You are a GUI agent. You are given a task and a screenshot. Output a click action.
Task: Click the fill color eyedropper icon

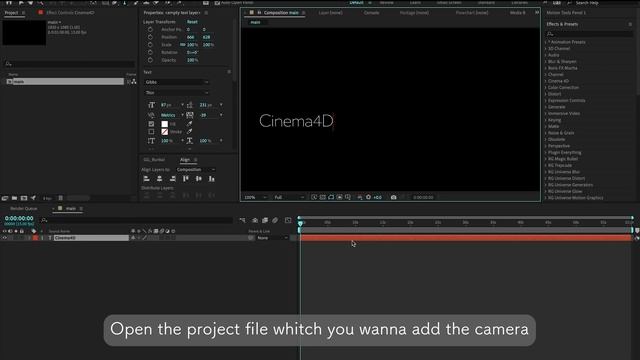(189, 124)
